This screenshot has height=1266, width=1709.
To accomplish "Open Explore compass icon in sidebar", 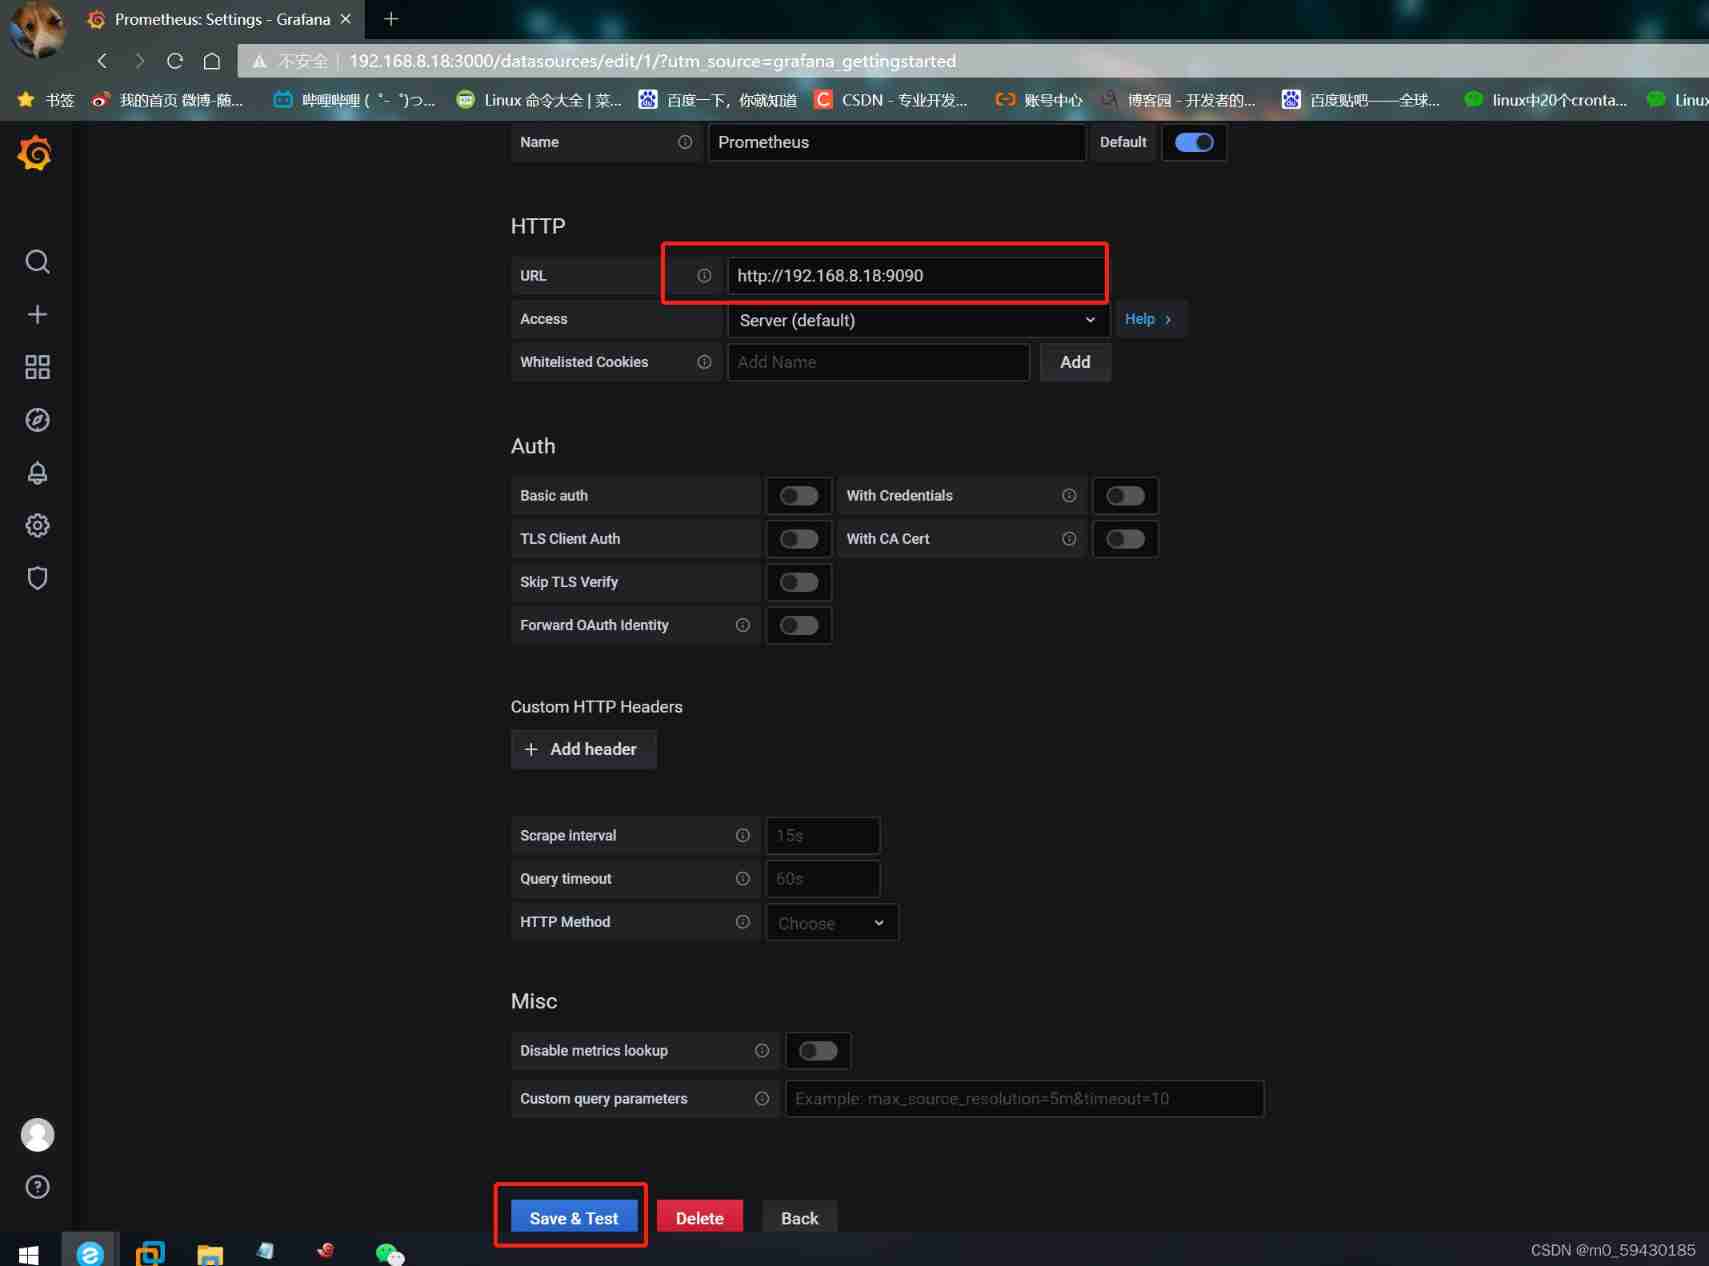I will (37, 420).
